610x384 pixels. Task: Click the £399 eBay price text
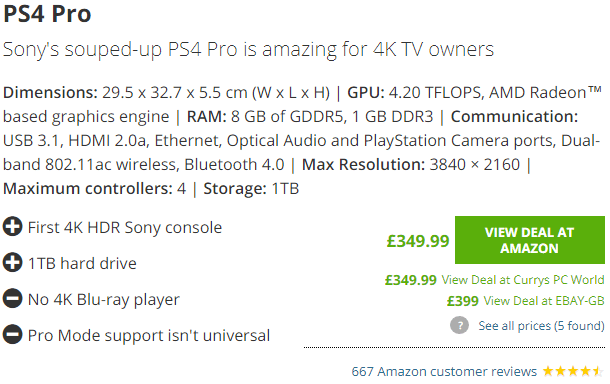[x=463, y=301]
